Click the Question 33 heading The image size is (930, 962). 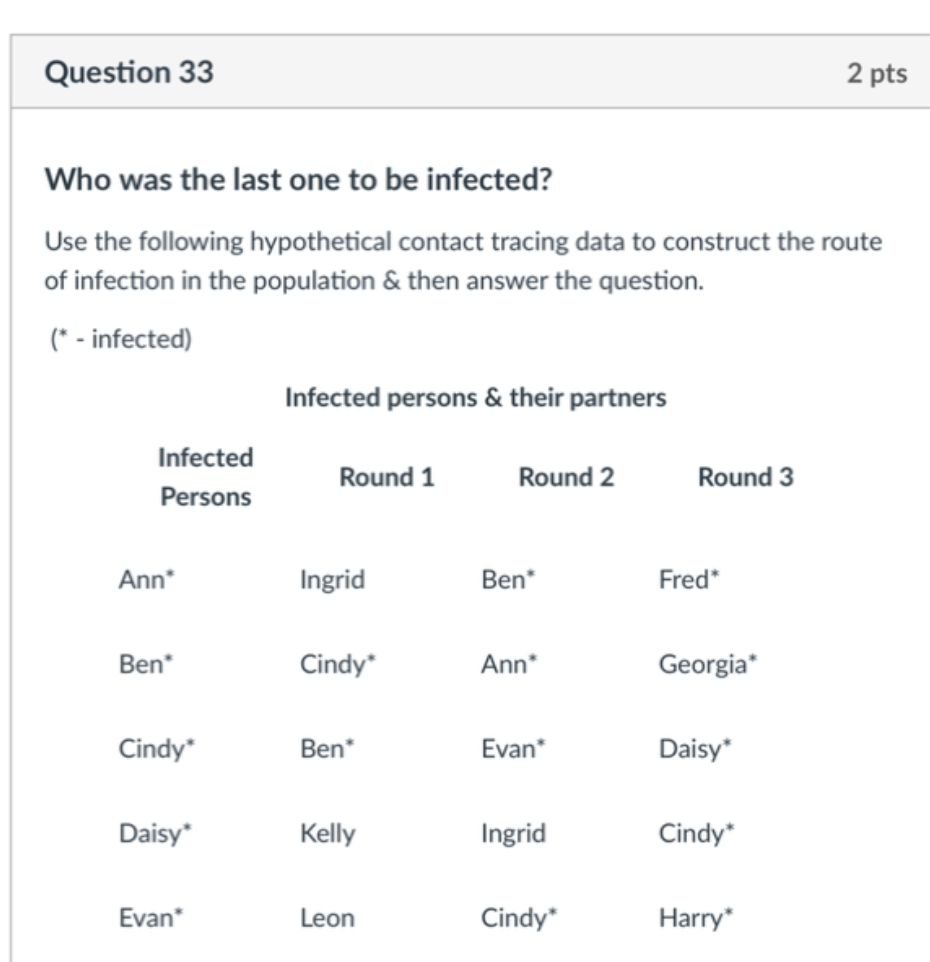tap(129, 72)
